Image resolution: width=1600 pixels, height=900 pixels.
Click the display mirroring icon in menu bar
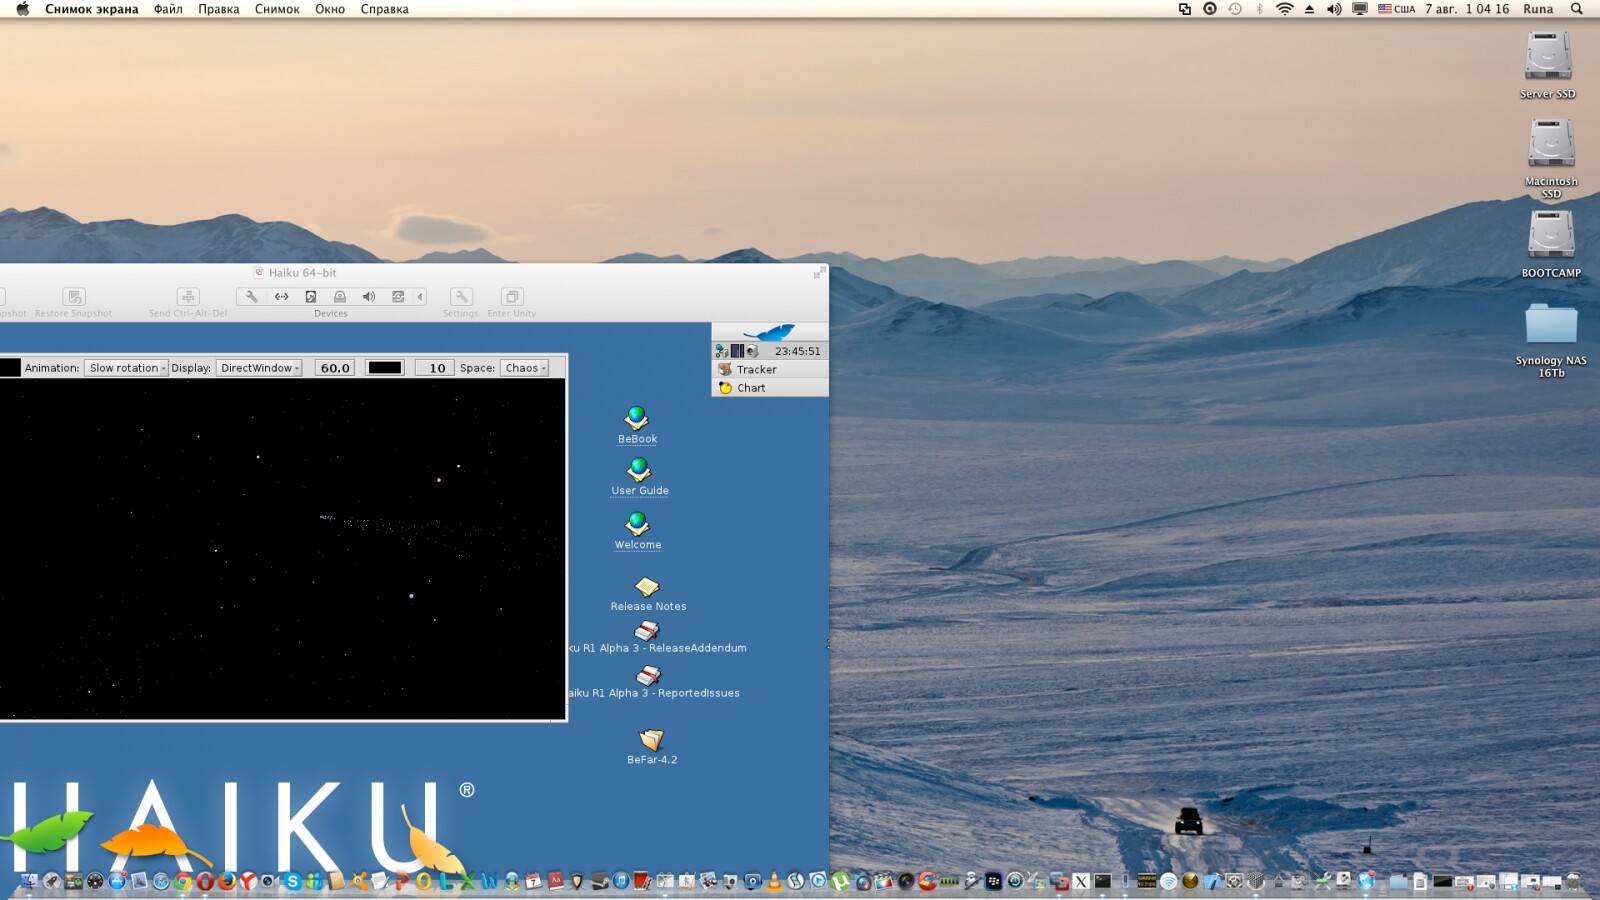point(1360,9)
